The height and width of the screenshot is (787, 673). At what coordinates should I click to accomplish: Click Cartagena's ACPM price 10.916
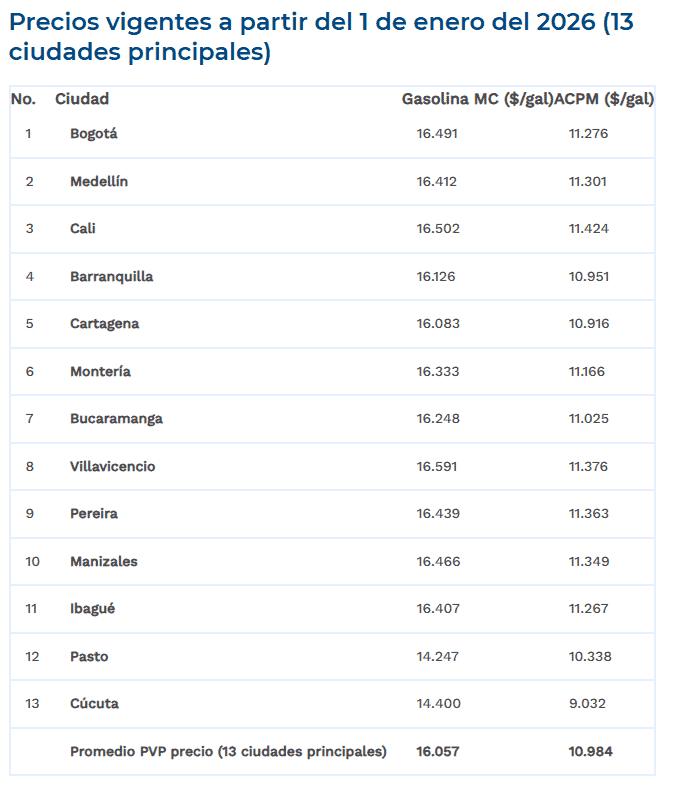point(589,324)
